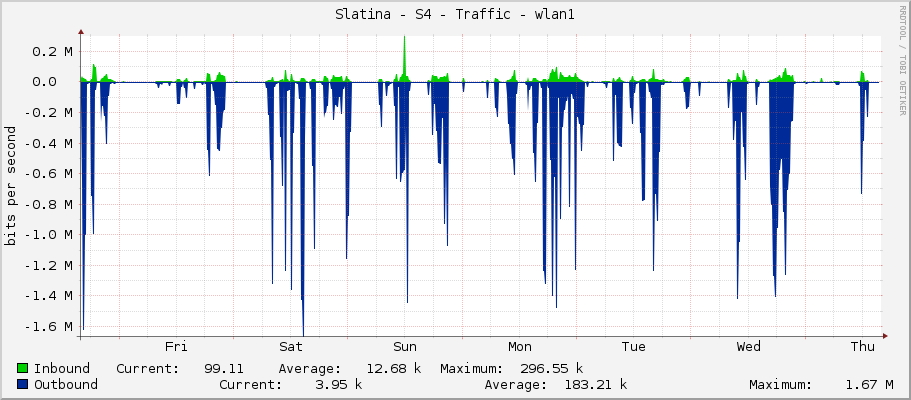Click the graph title 'Slatina - S4 - Traffic - wlan1'
This screenshot has width=911, height=400.
(x=455, y=15)
